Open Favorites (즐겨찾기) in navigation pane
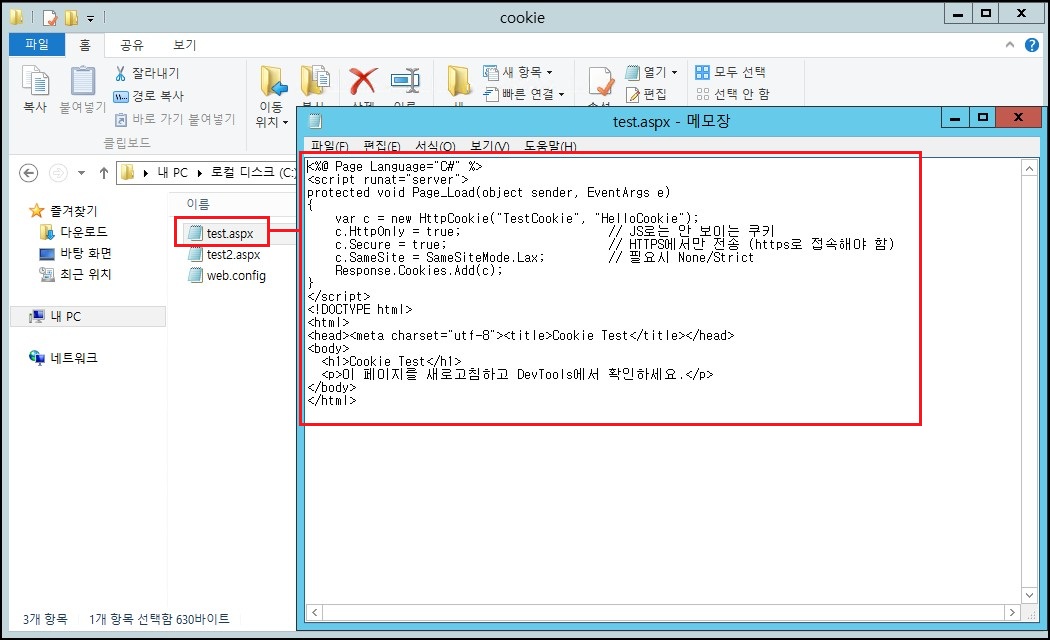The height and width of the screenshot is (640, 1050). (x=64, y=211)
